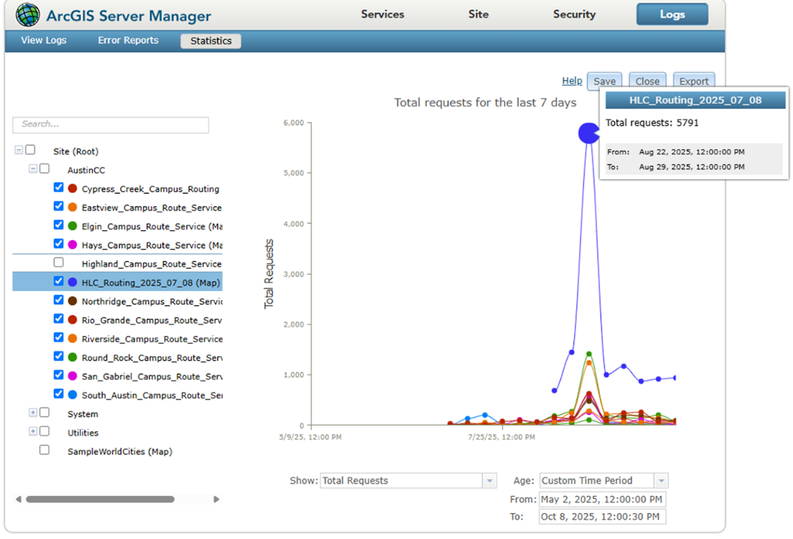The image size is (793, 539).
Task: Uncheck Rio_Grande_Campus_Route checkbox
Action: coord(59,319)
